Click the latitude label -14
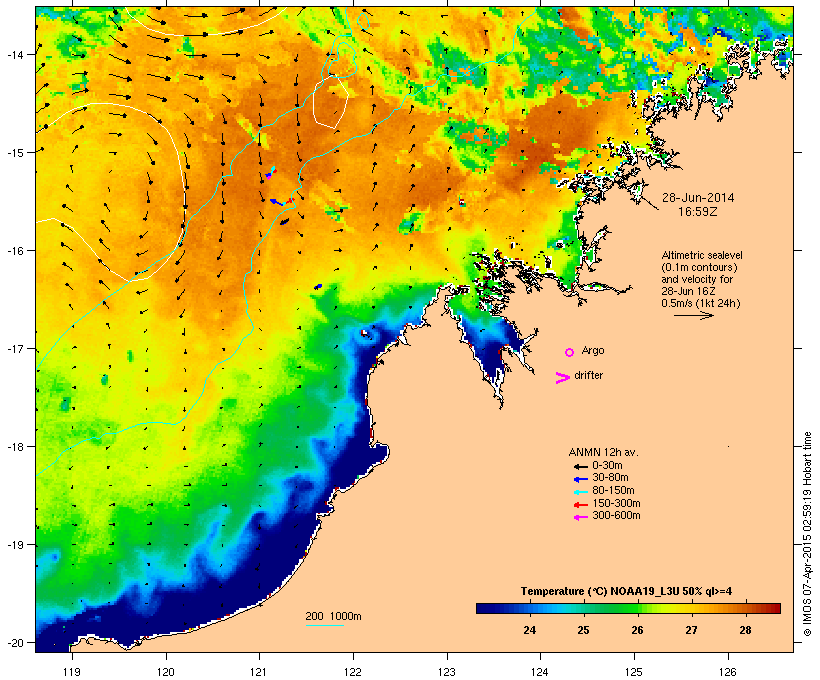 pos(14,54)
